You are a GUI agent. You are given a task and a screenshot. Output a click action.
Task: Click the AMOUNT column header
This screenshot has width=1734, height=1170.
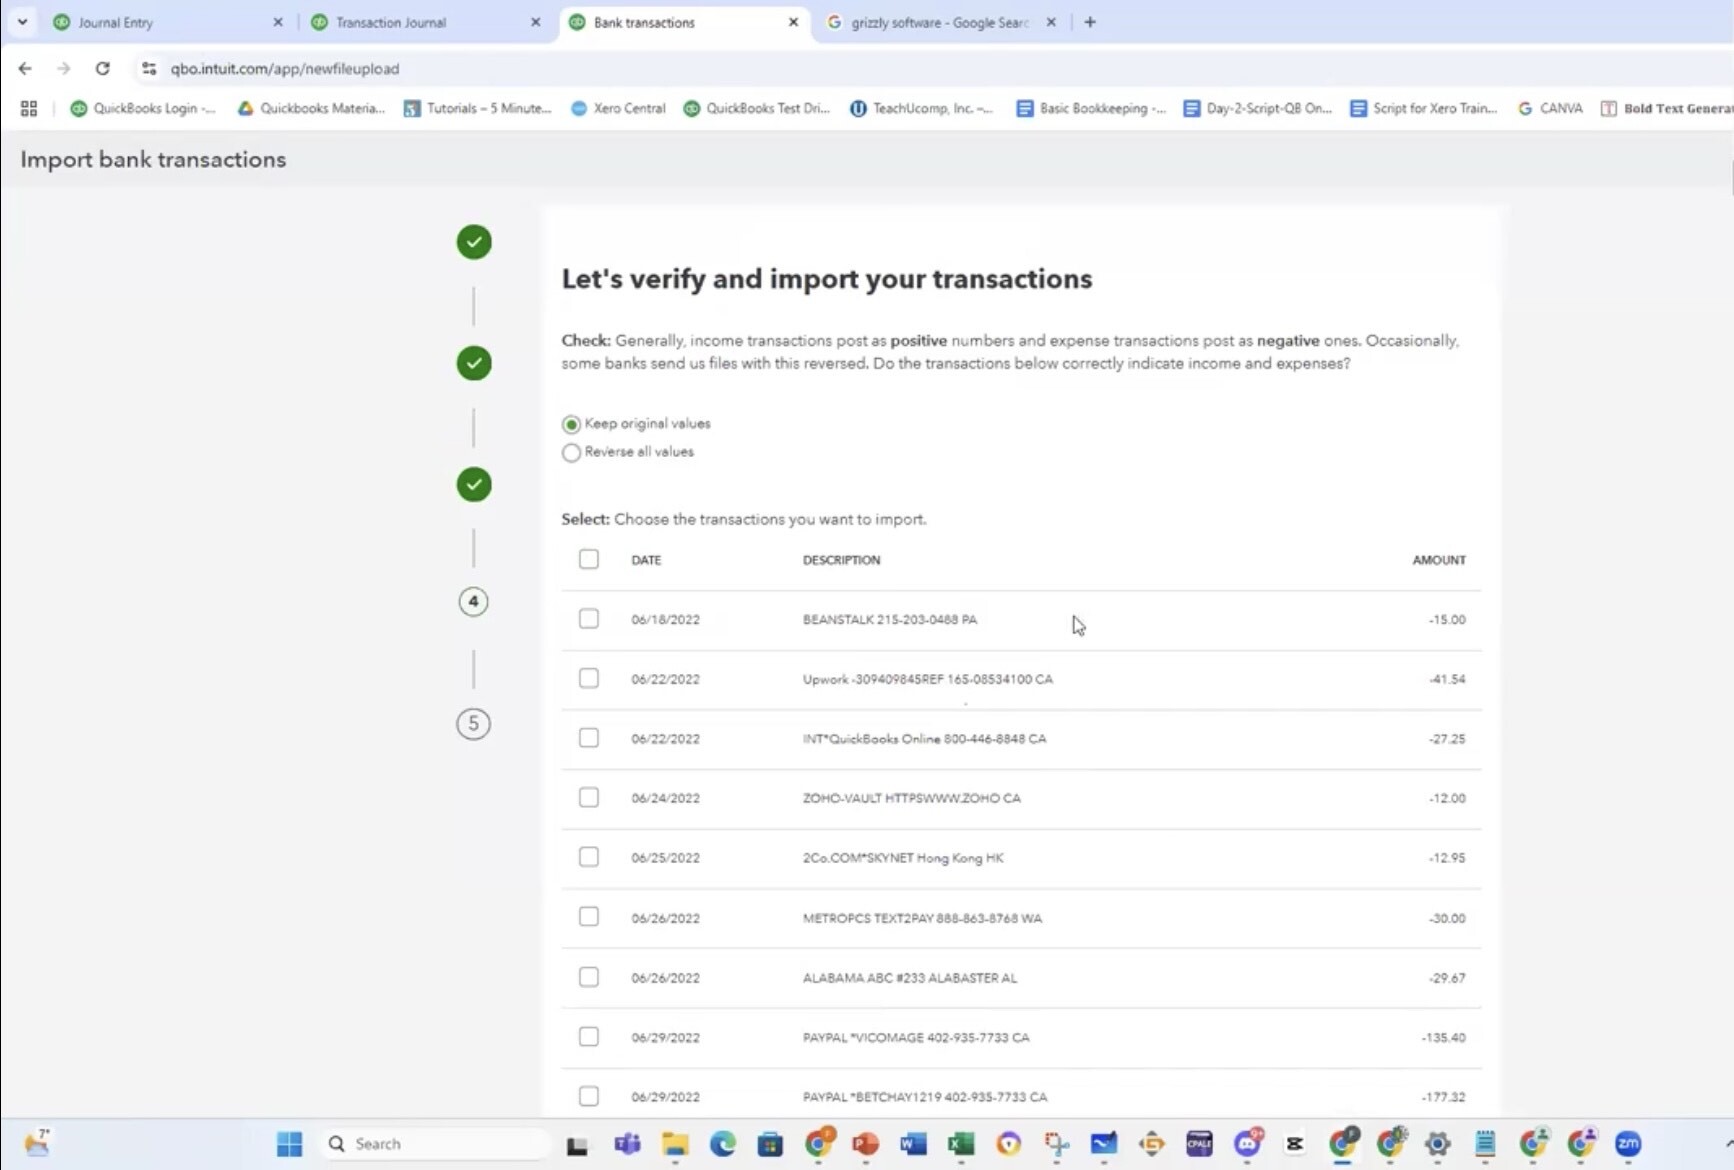click(1439, 560)
